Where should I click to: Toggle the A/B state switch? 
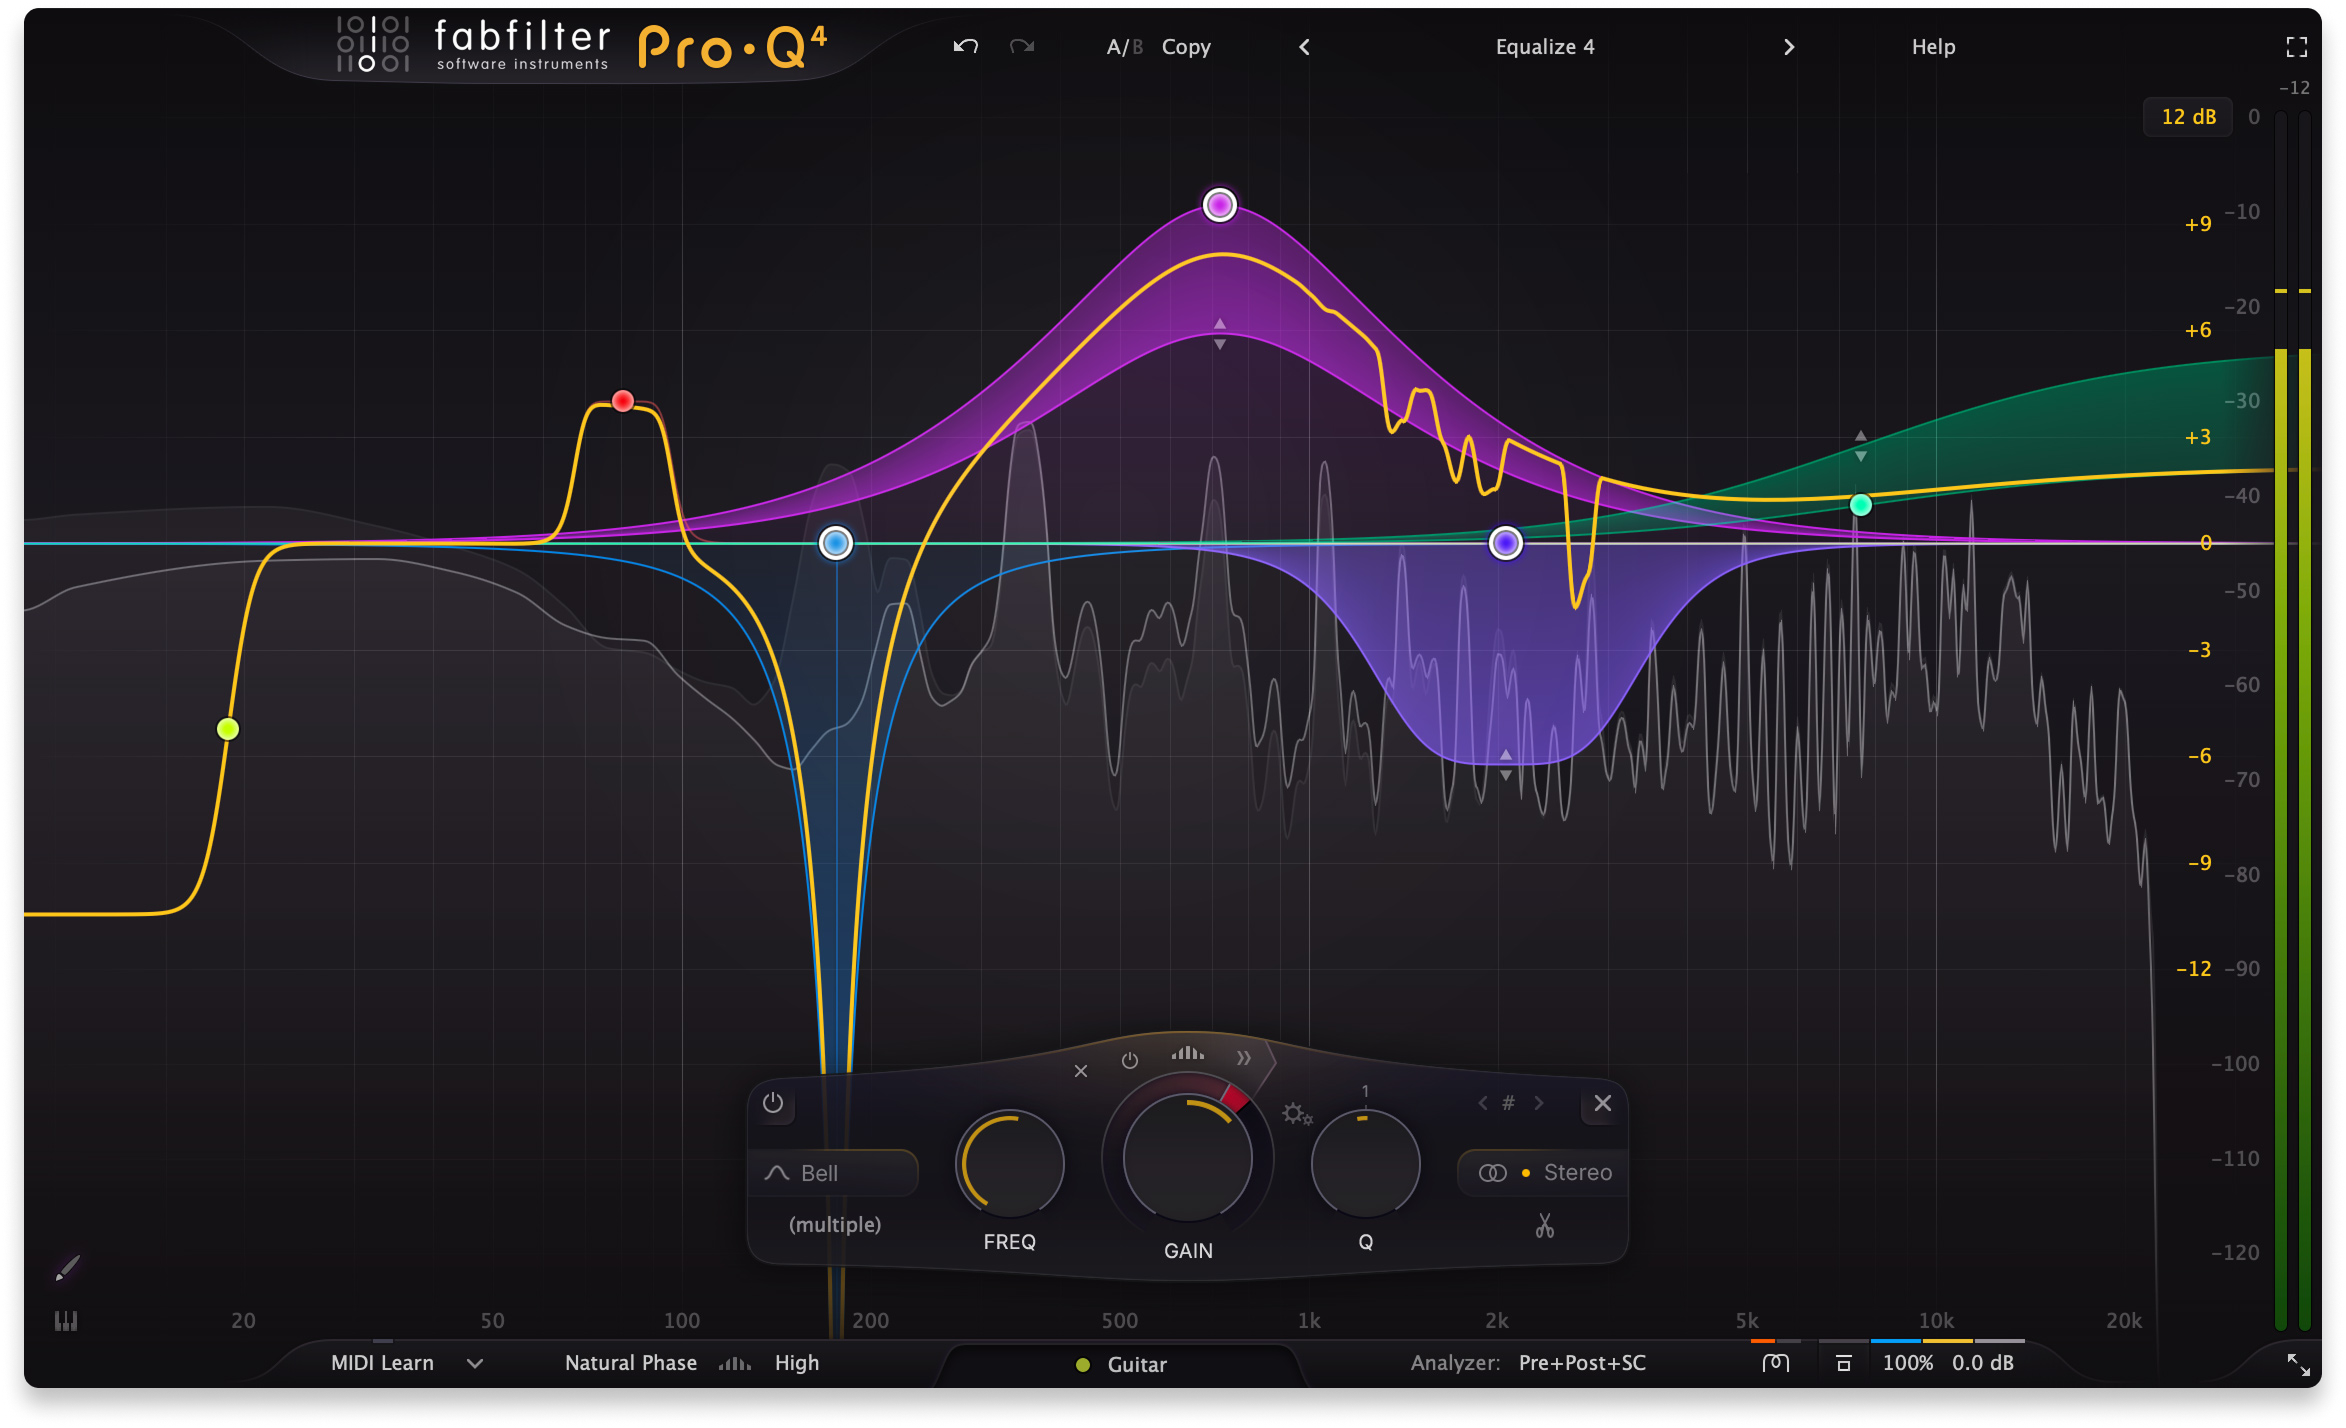pyautogui.click(x=1124, y=47)
